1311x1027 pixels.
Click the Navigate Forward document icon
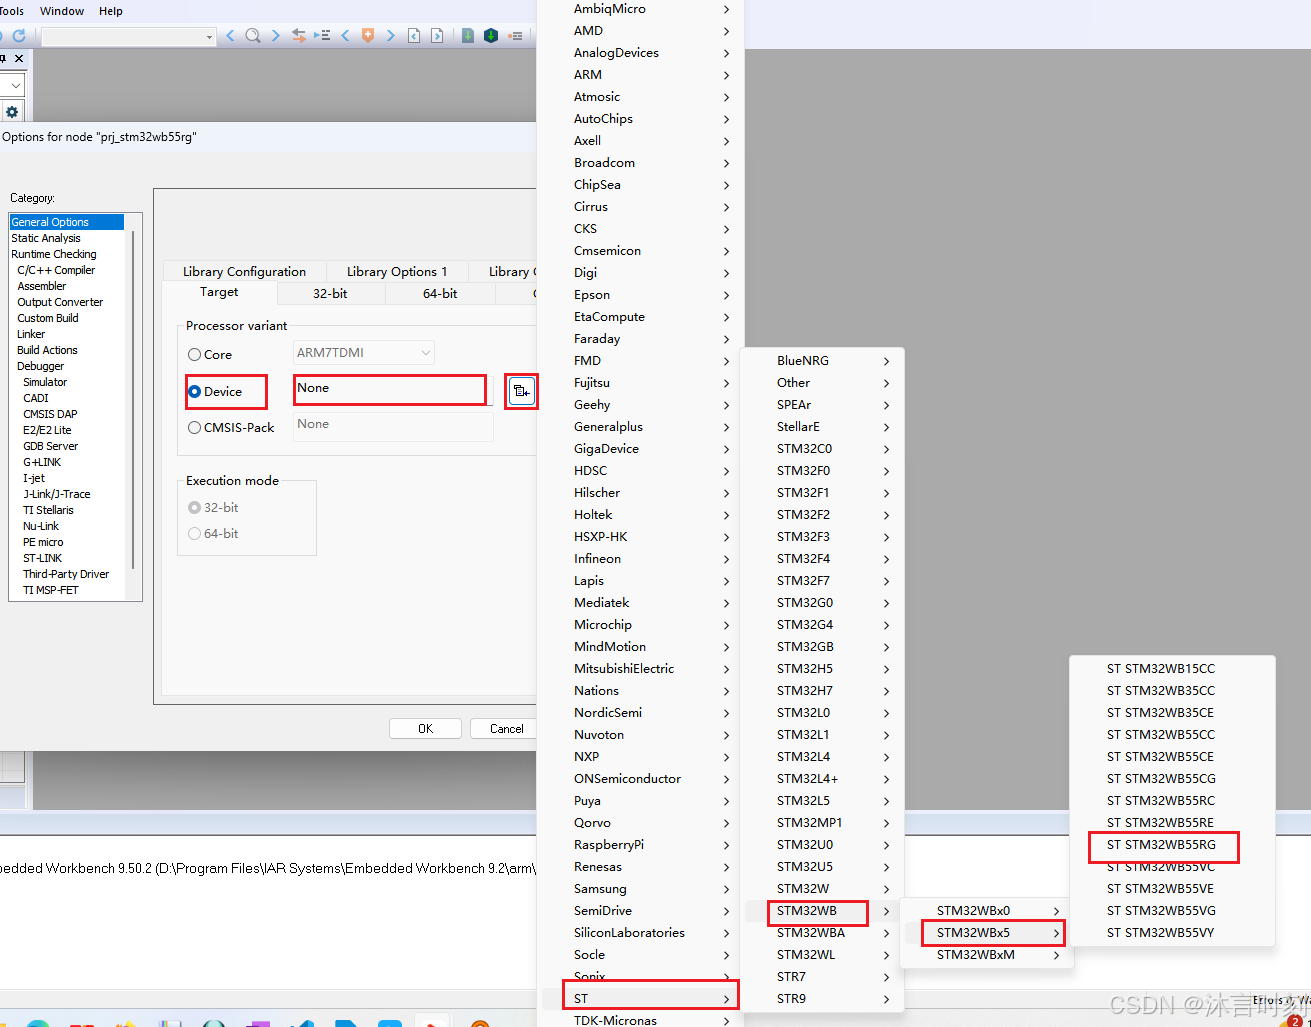437,35
